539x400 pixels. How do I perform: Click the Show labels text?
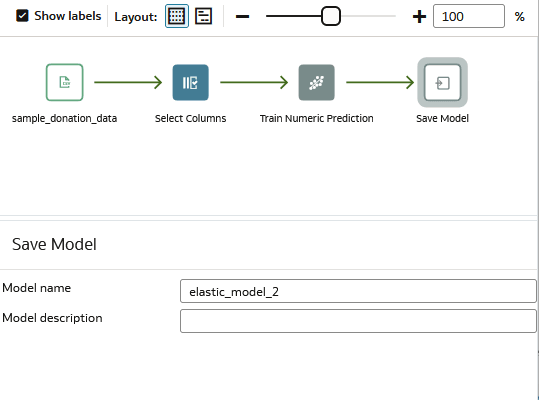pos(68,16)
